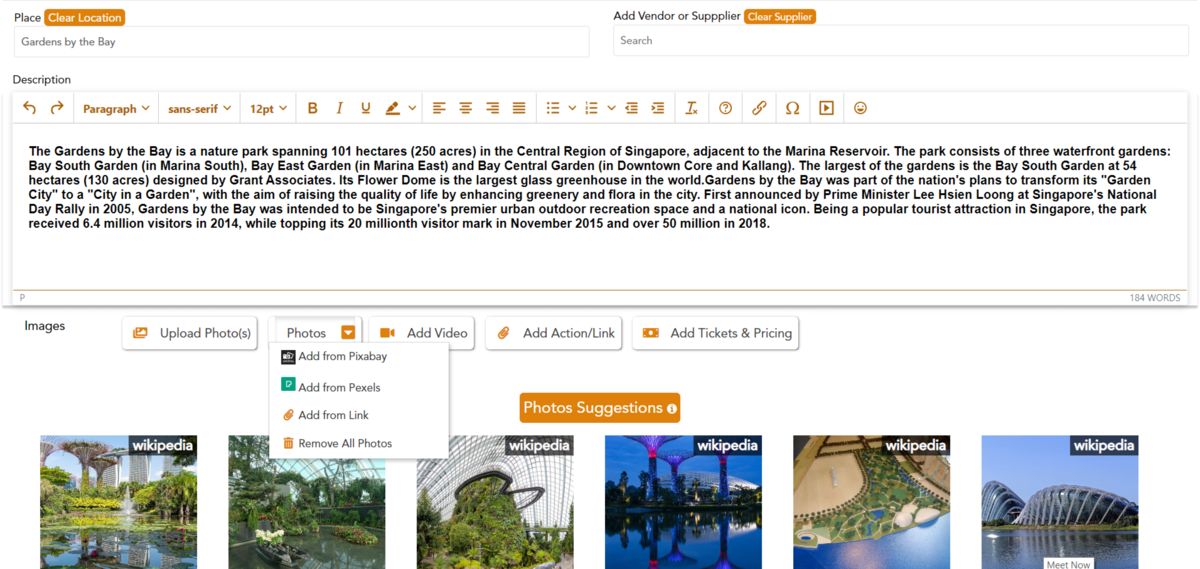Click the Clear Location button
The image size is (1200, 569).
tap(85, 17)
